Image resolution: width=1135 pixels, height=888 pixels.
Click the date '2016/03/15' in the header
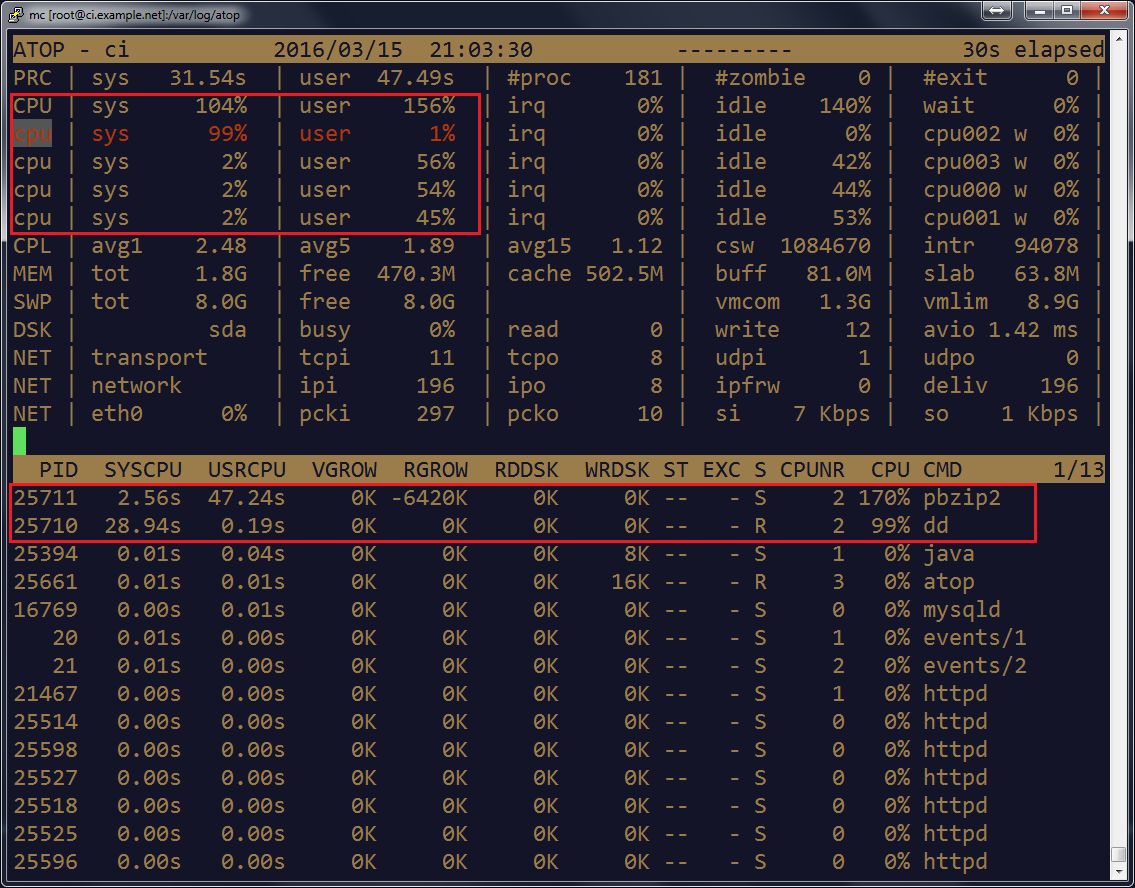[339, 50]
